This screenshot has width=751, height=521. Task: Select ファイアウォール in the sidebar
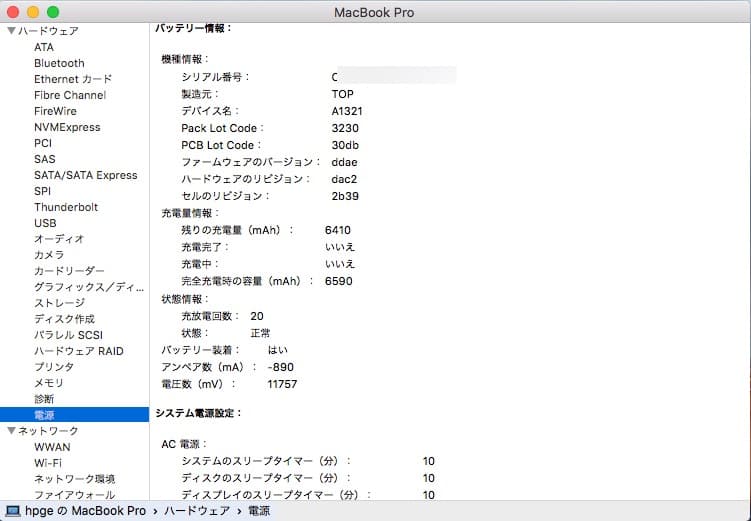point(74,495)
